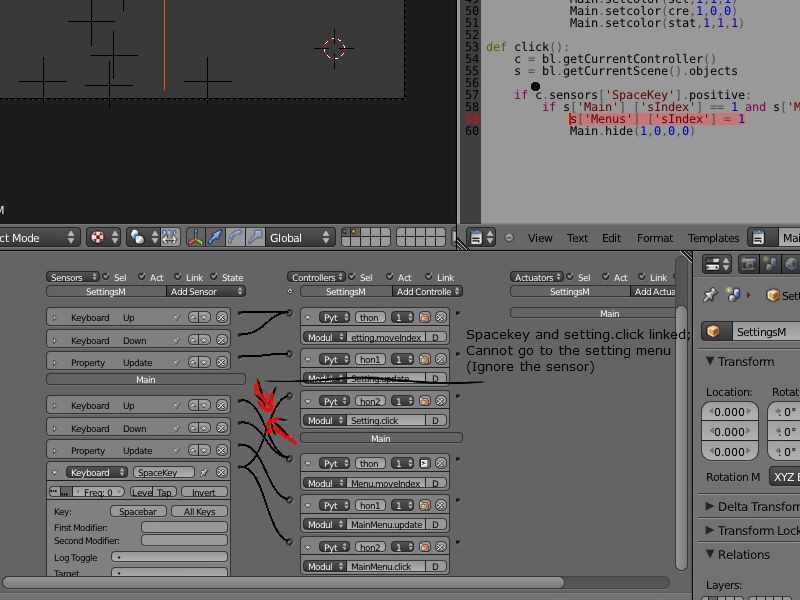This screenshot has width=800, height=600.
Task: Toggle Sensors State checkbox
Action: point(214,277)
